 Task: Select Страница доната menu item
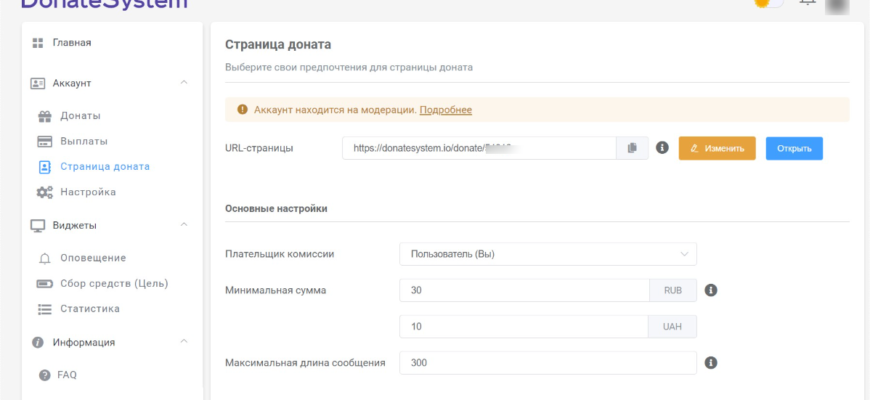[x=105, y=166]
